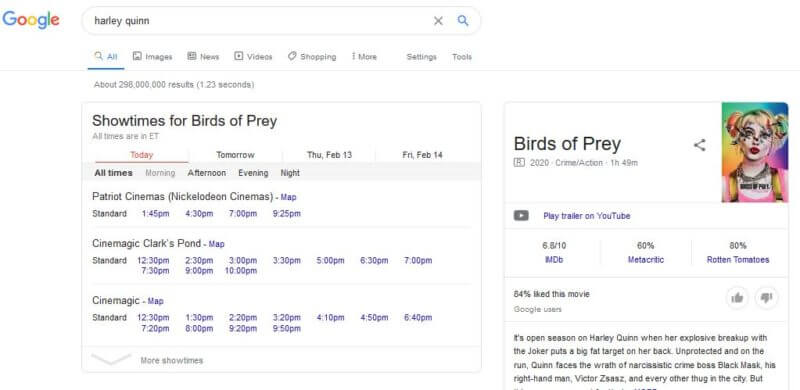Select the Thu, Feb 13 tab

click(329, 155)
